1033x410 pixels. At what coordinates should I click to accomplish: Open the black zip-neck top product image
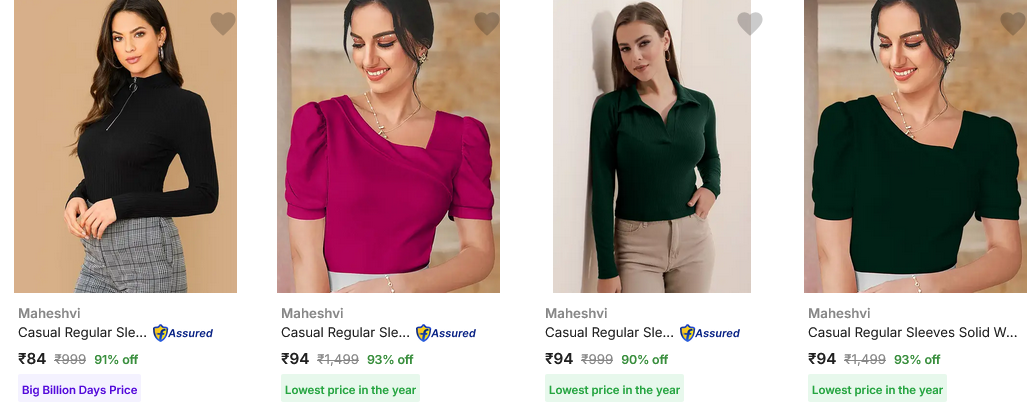(125, 146)
